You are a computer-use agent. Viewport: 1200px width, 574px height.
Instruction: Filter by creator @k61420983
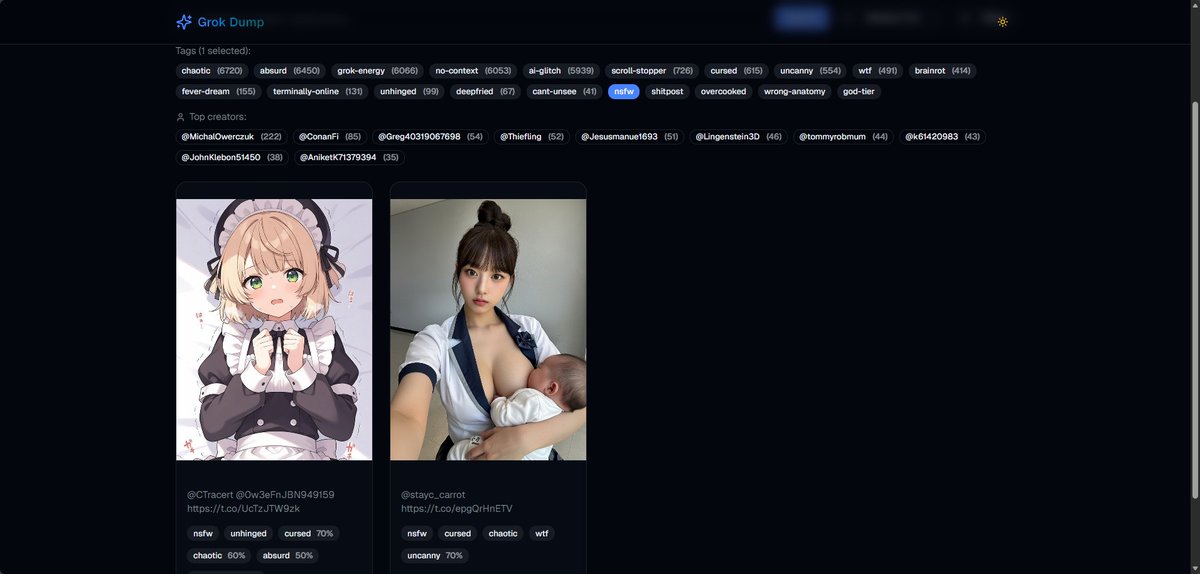tap(943, 136)
